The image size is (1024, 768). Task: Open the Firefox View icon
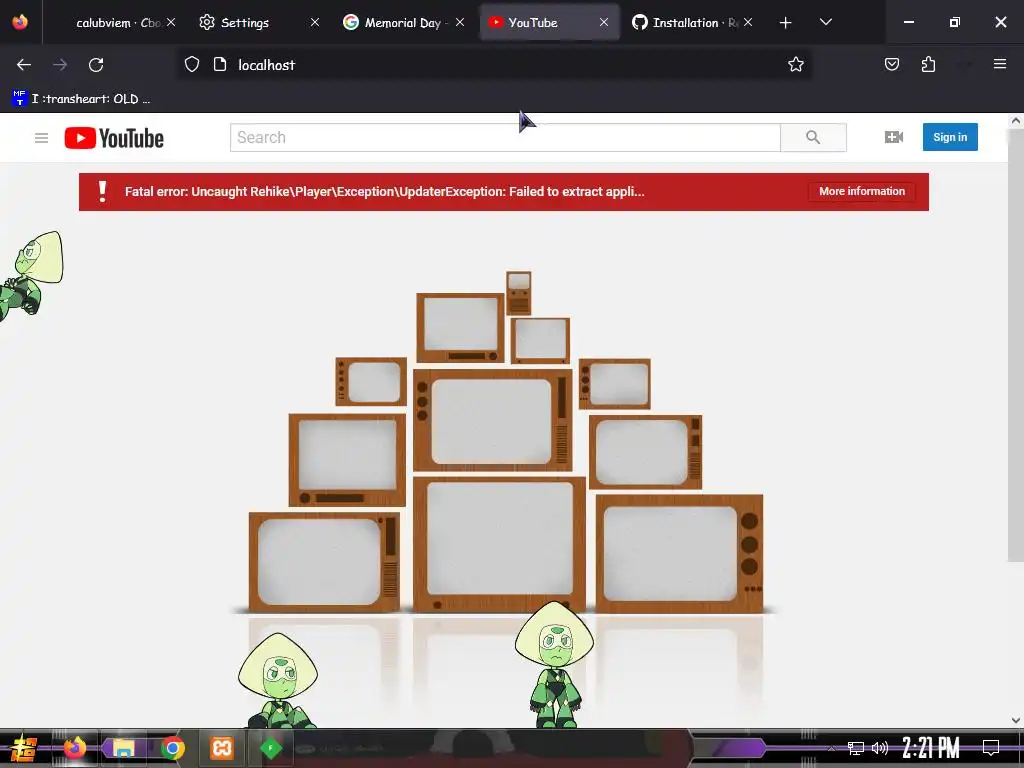[20, 22]
